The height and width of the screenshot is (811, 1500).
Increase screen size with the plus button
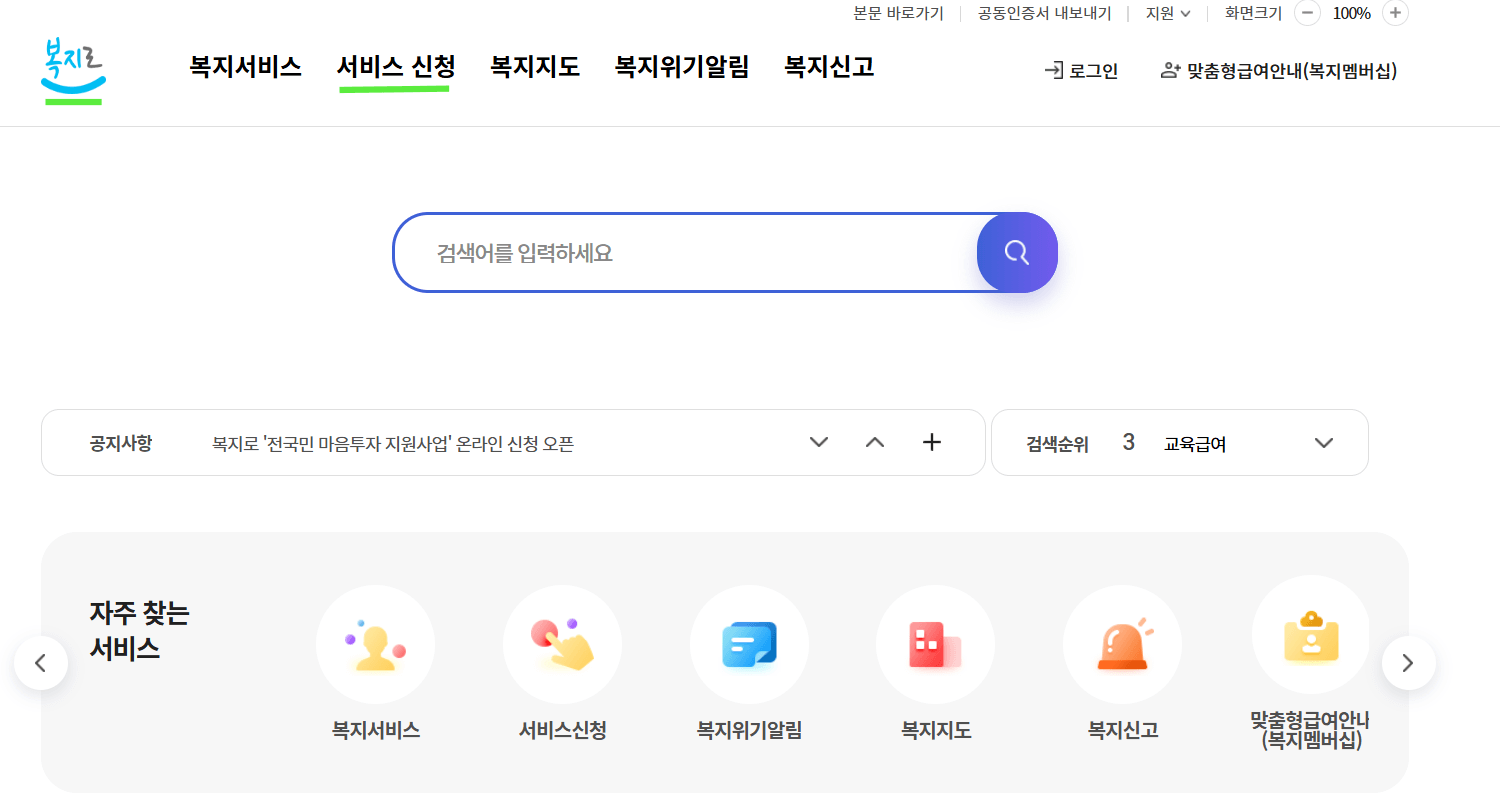coord(1394,14)
